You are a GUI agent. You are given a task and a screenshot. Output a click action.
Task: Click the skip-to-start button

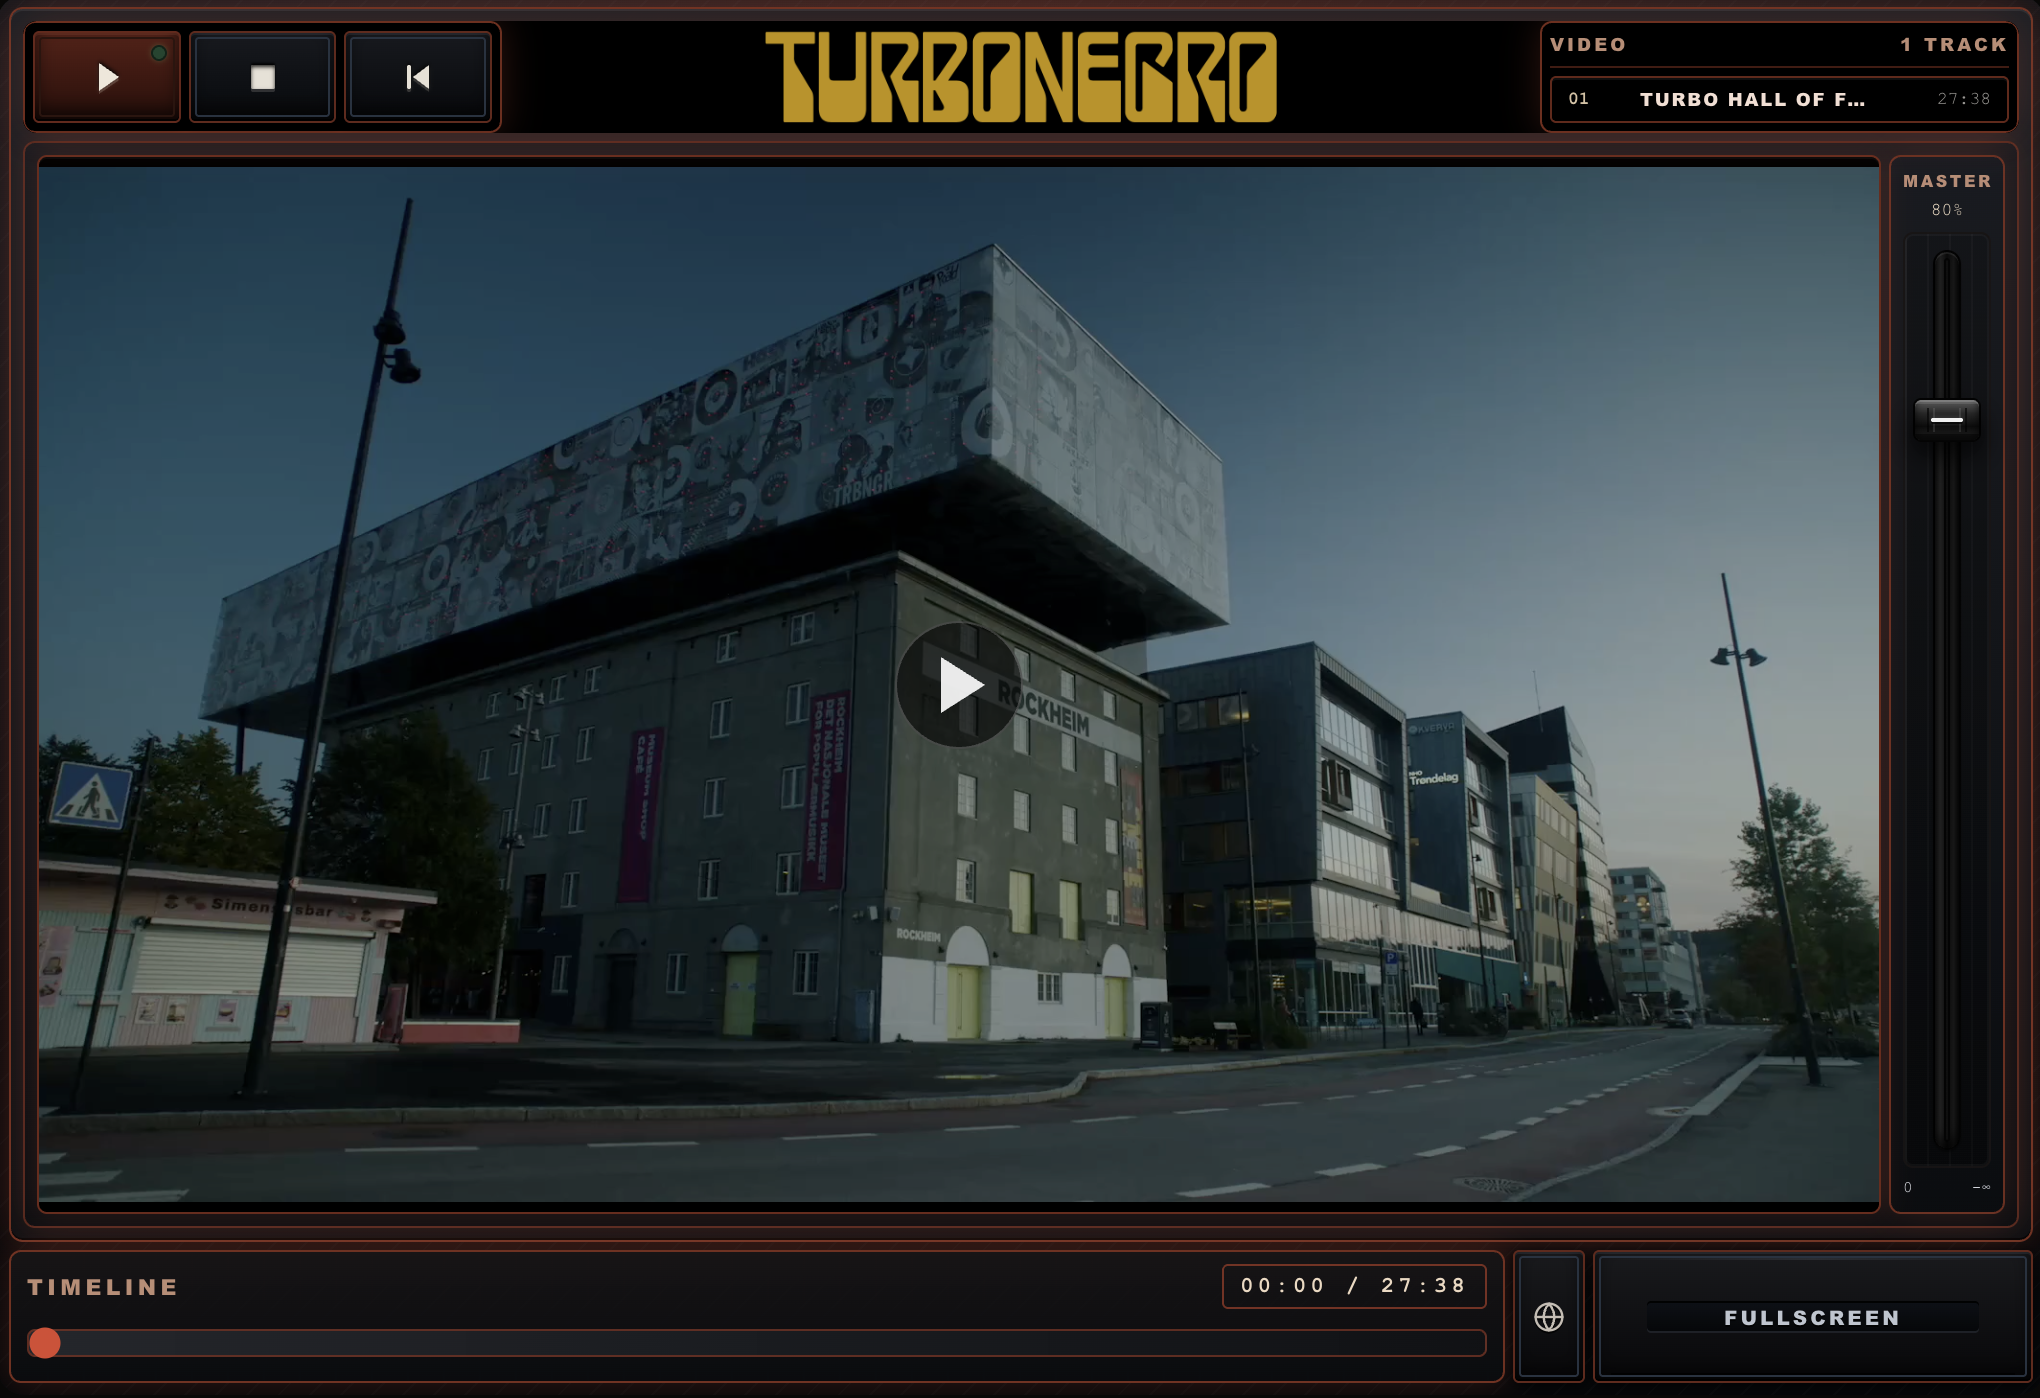(x=418, y=78)
